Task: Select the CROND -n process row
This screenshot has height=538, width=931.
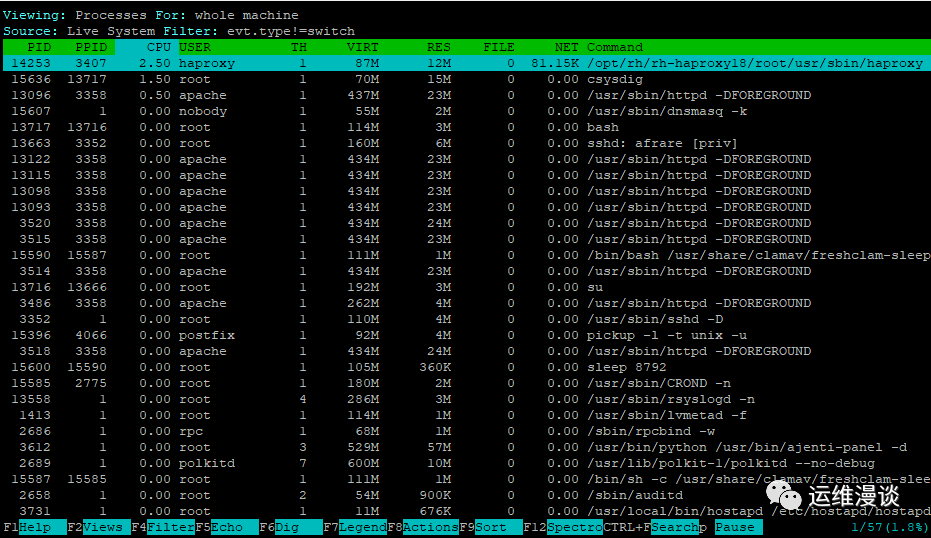Action: click(466, 384)
